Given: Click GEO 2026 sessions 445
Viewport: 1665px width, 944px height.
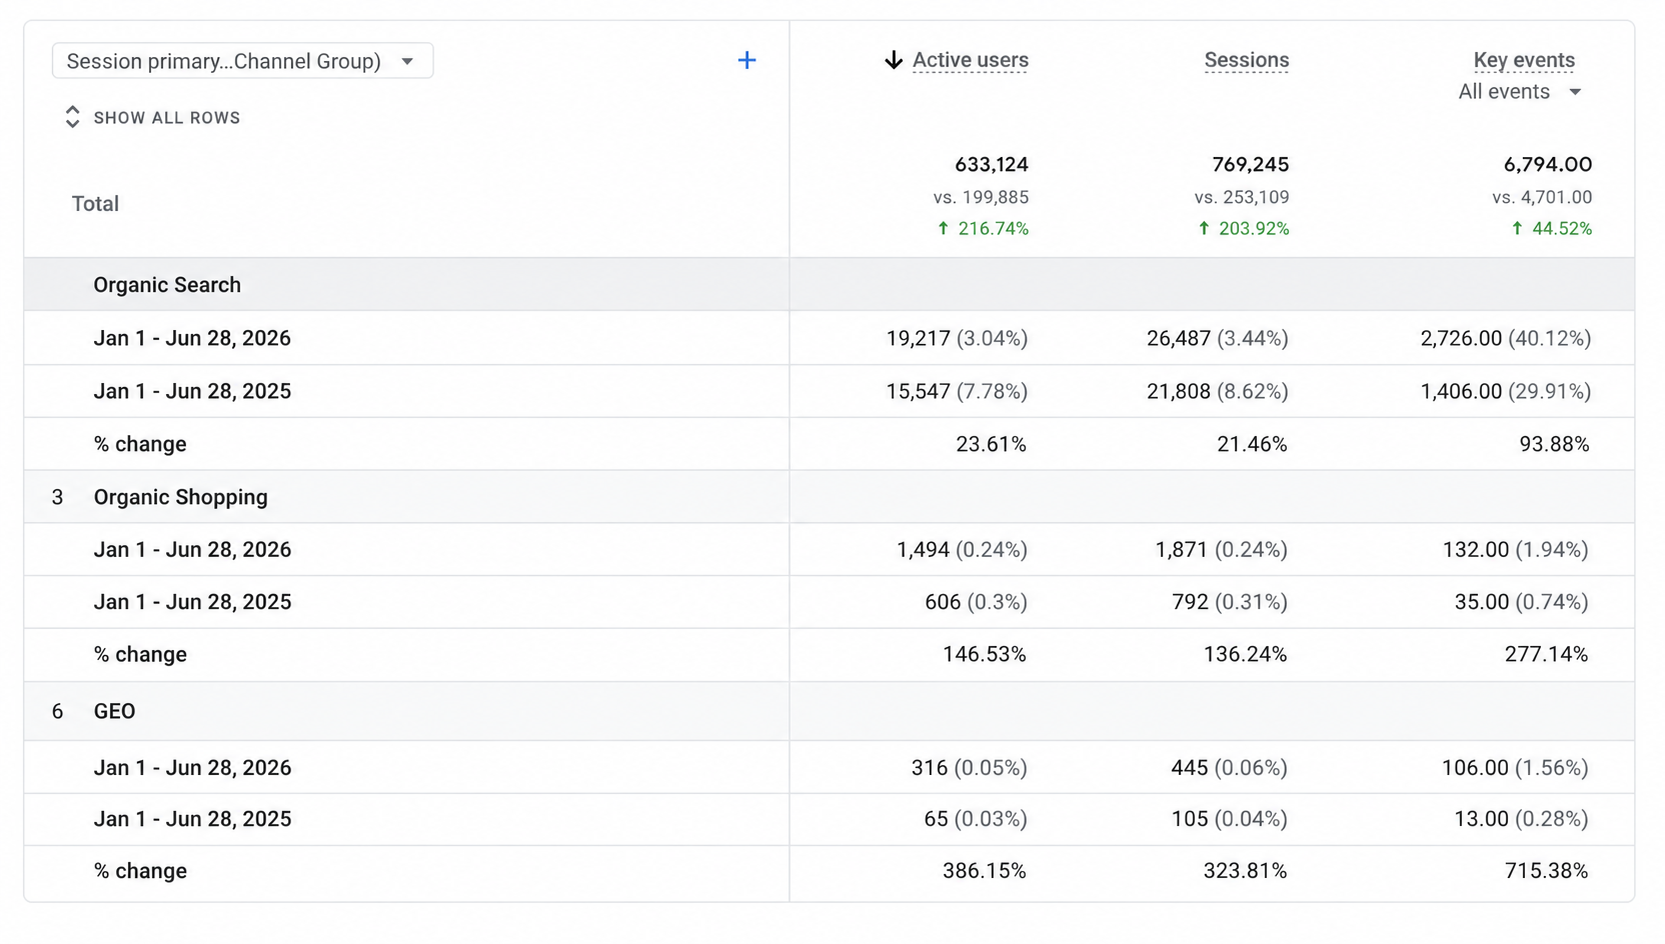Looking at the screenshot, I should click(1189, 768).
